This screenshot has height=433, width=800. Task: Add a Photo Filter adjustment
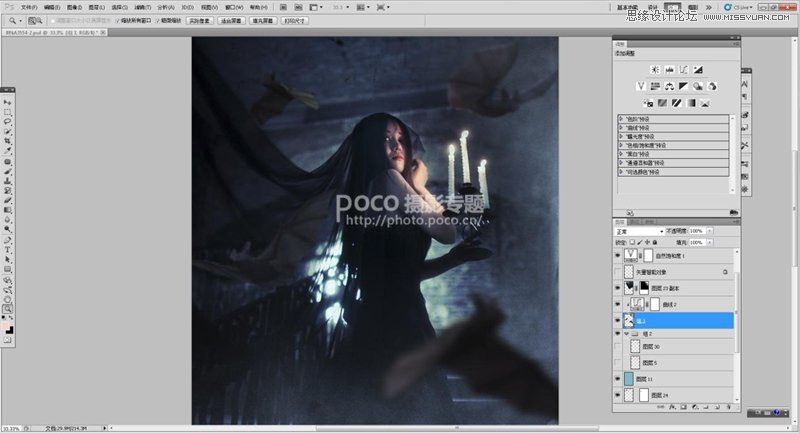coord(698,86)
